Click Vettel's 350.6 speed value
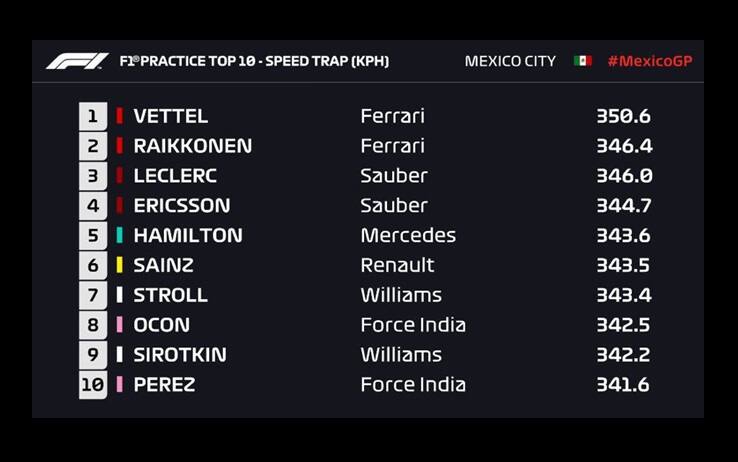Screen dimensions: 738x462 pyautogui.click(x=623, y=116)
